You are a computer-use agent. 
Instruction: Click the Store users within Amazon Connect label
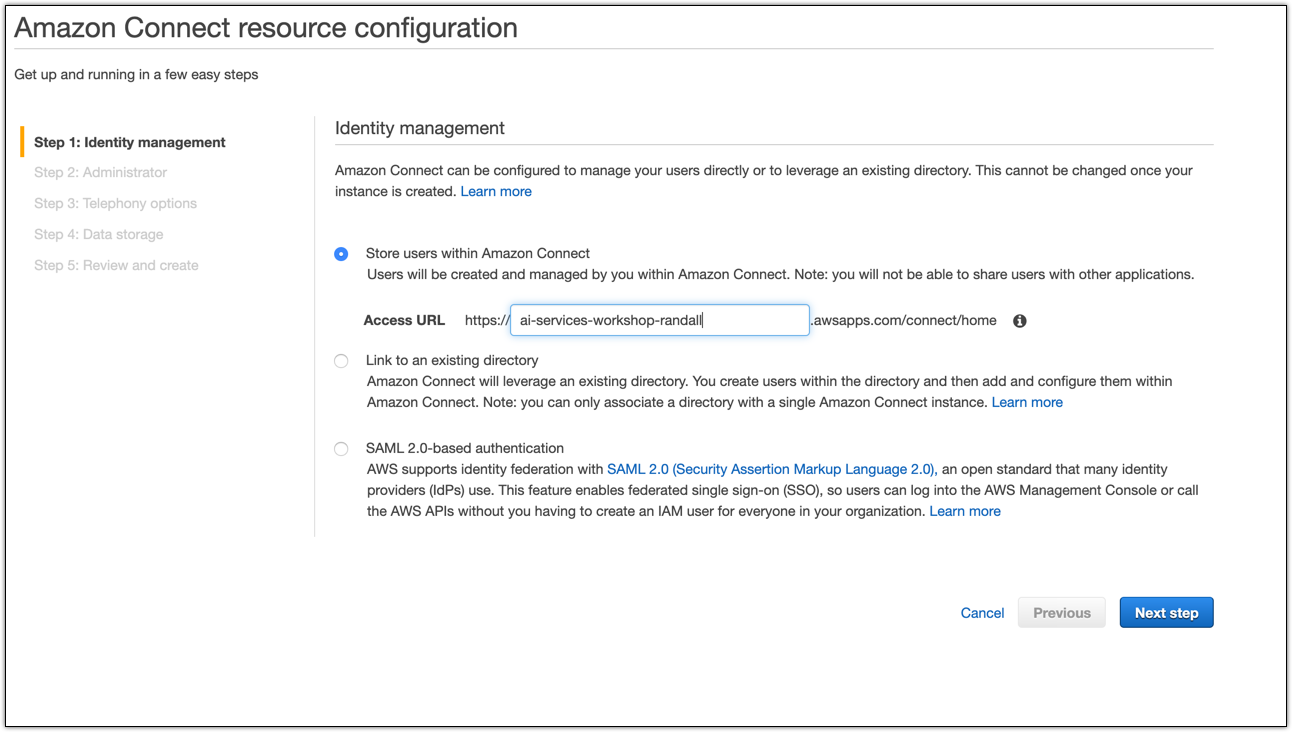[478, 253]
